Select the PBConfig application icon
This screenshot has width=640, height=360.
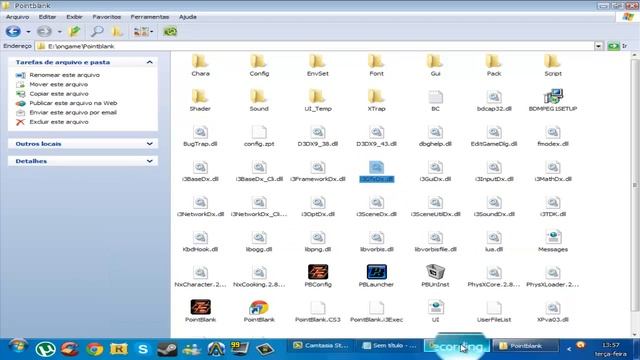click(318, 276)
